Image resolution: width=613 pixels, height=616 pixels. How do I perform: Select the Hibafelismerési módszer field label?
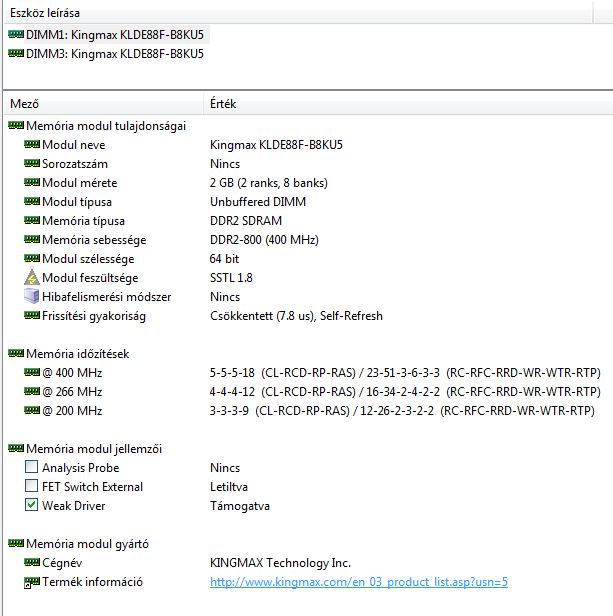click(106, 297)
